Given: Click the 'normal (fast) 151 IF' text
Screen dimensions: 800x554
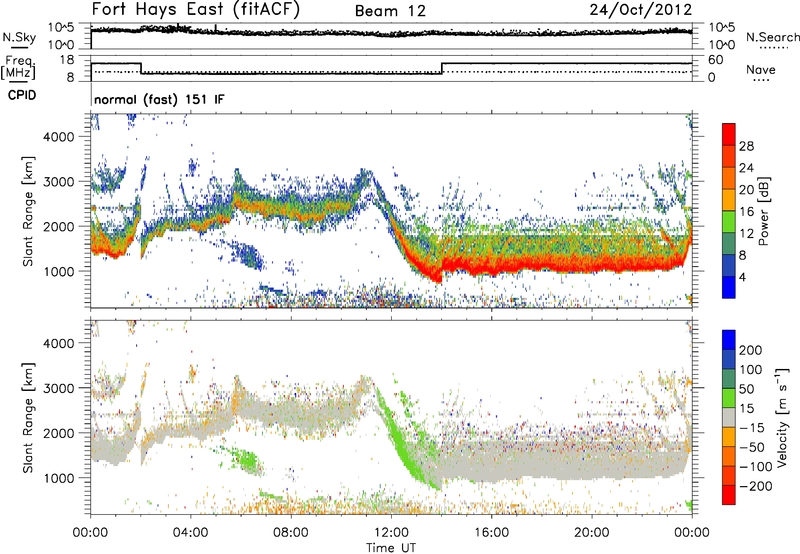Looking at the screenshot, I should pyautogui.click(x=159, y=99).
